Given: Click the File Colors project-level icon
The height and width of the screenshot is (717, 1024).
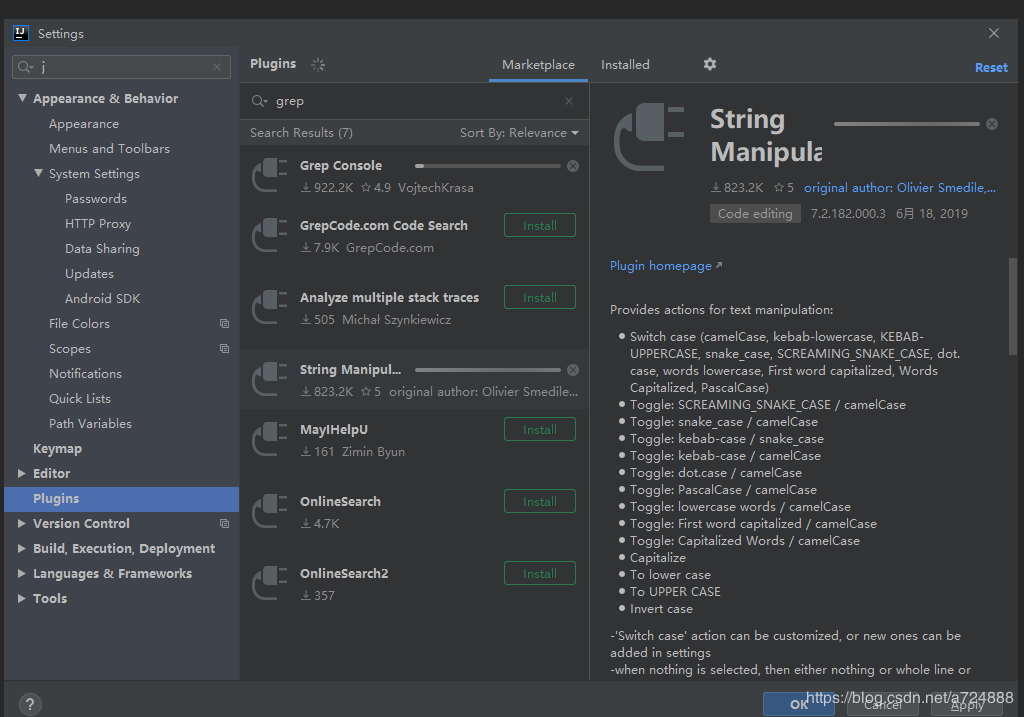Looking at the screenshot, I should coord(224,323).
